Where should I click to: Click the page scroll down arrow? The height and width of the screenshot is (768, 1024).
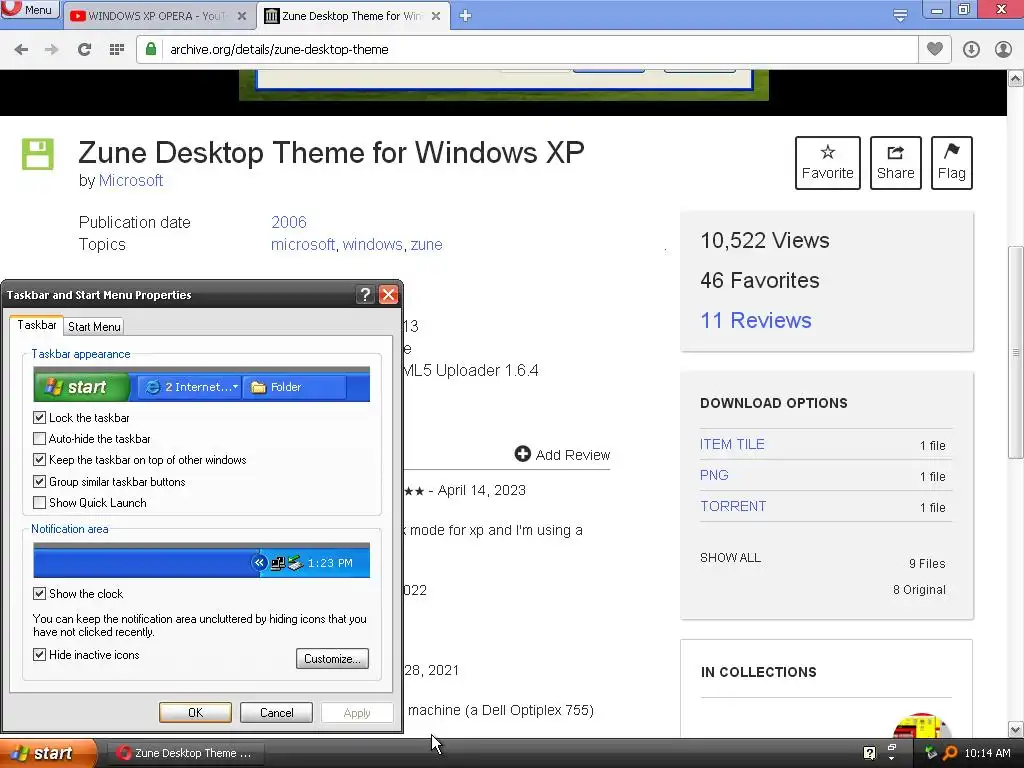1016,729
